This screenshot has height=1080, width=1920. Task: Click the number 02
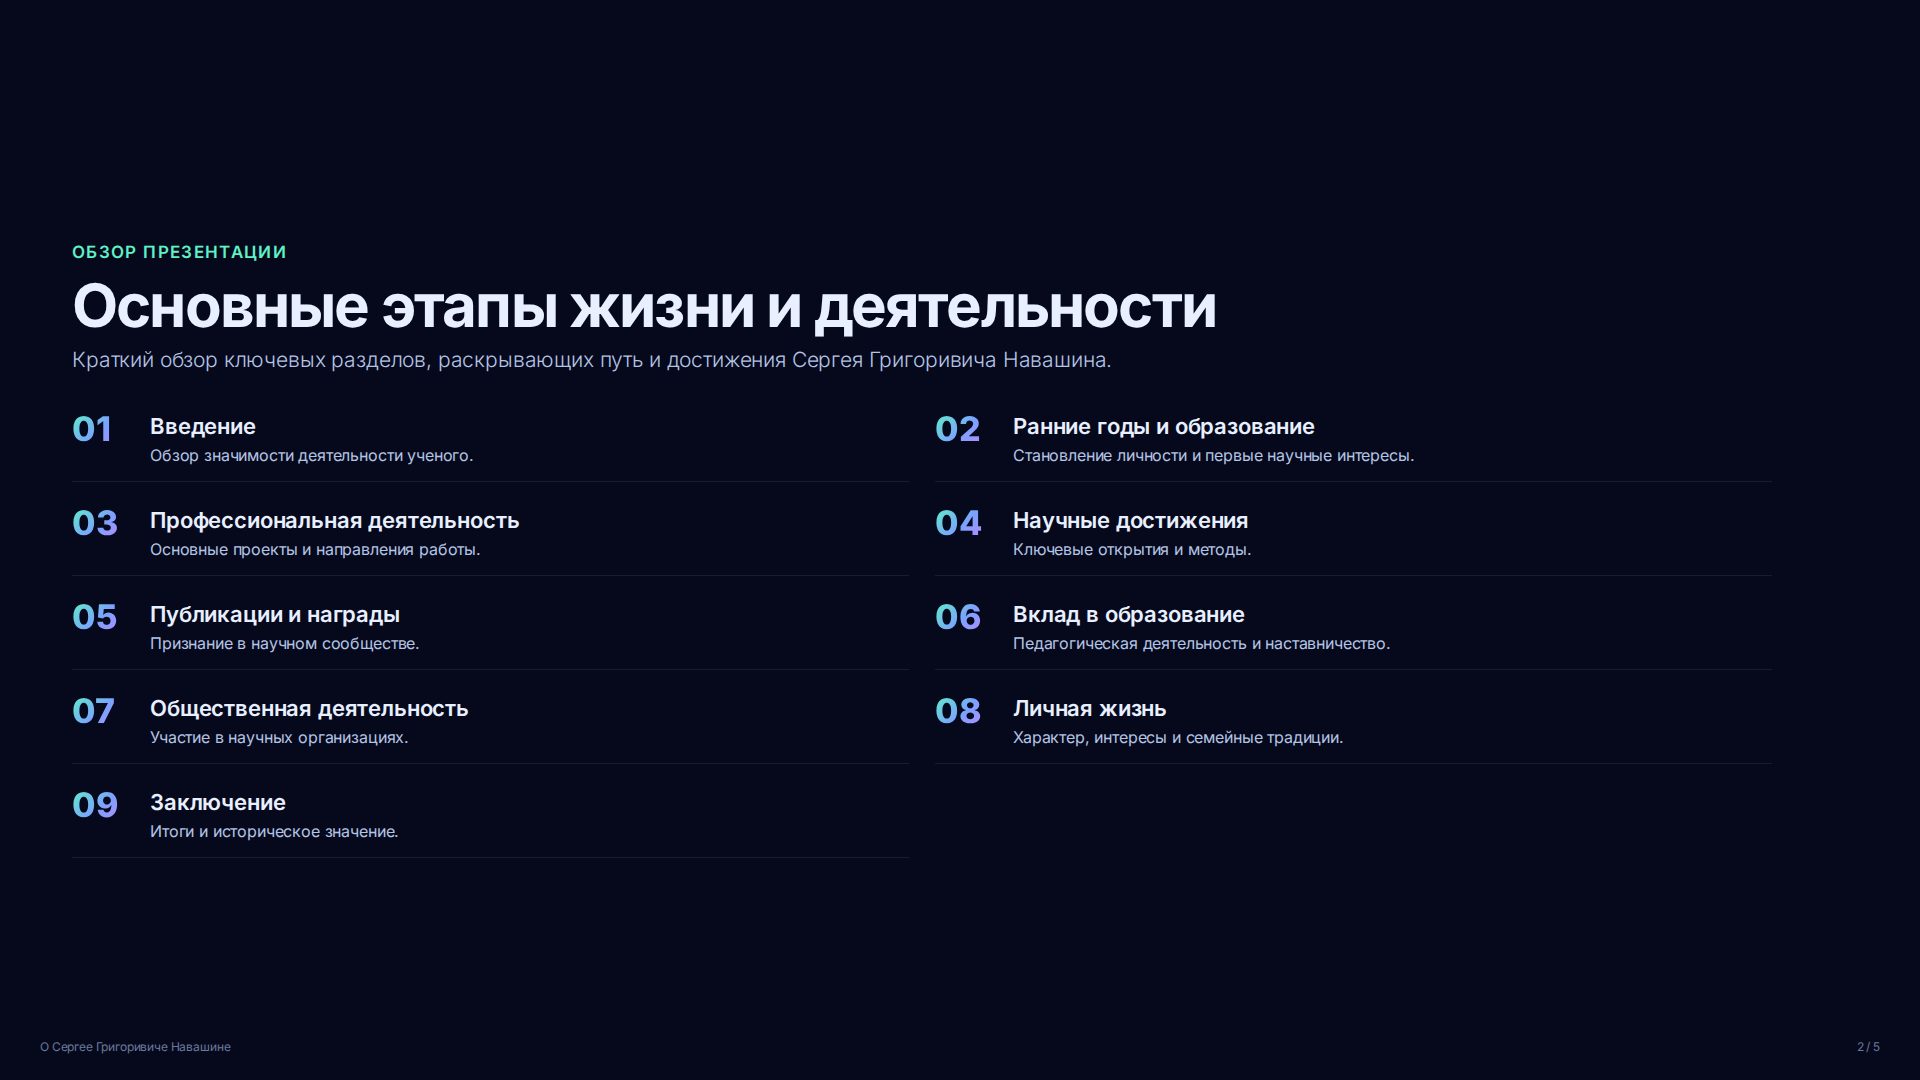[x=957, y=429]
